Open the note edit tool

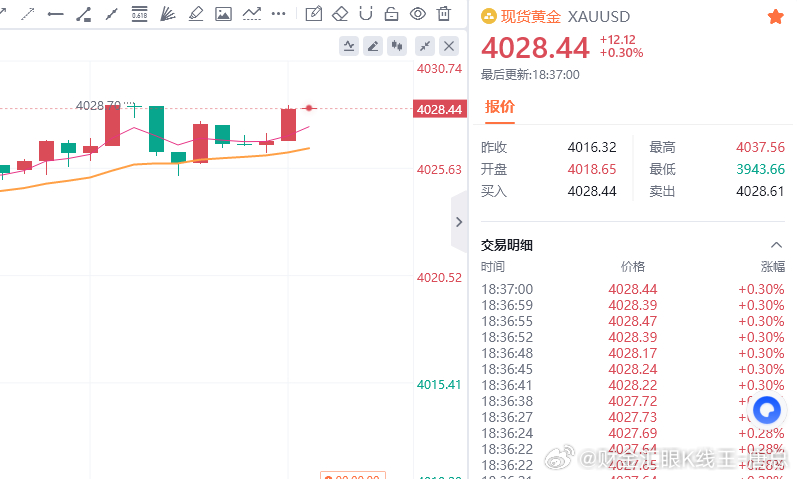(x=314, y=14)
